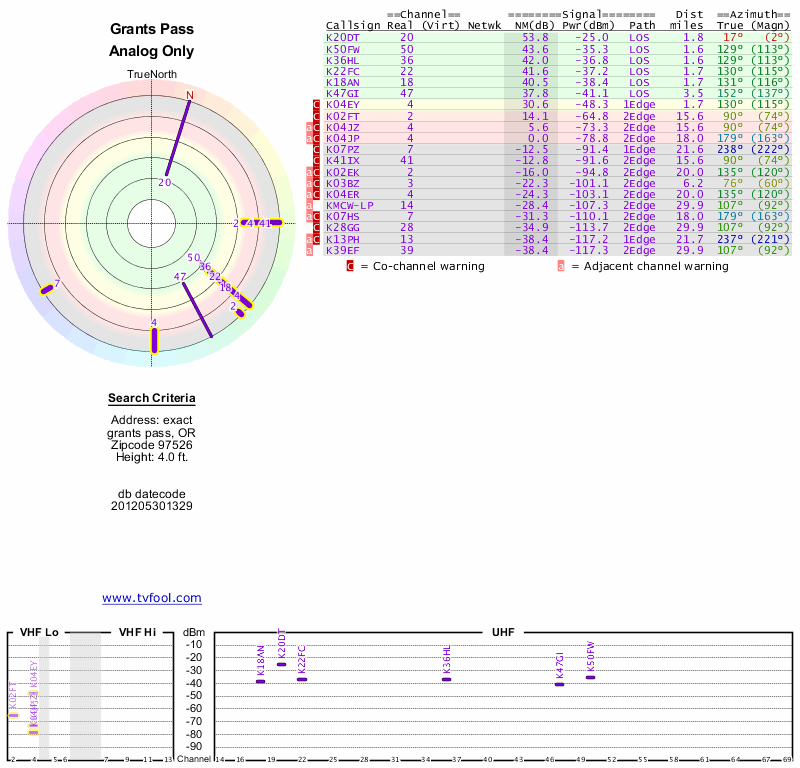
Task: Click the adjacent channel warning legend icon
Action: tap(561, 266)
